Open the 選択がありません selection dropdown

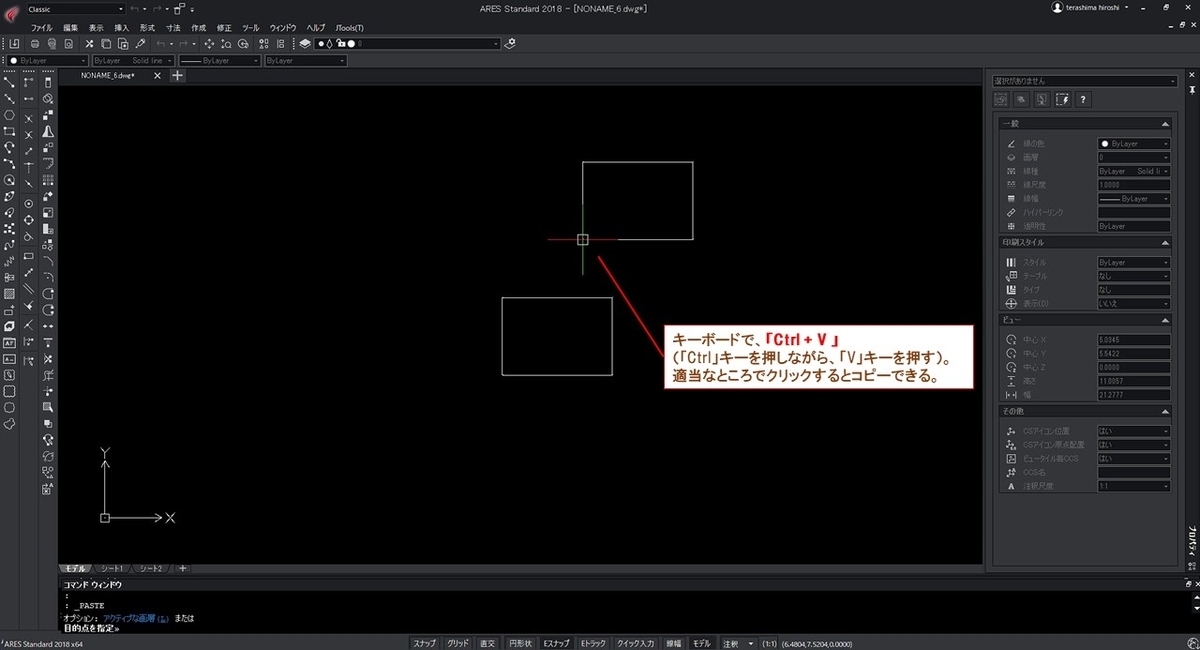(1085, 81)
